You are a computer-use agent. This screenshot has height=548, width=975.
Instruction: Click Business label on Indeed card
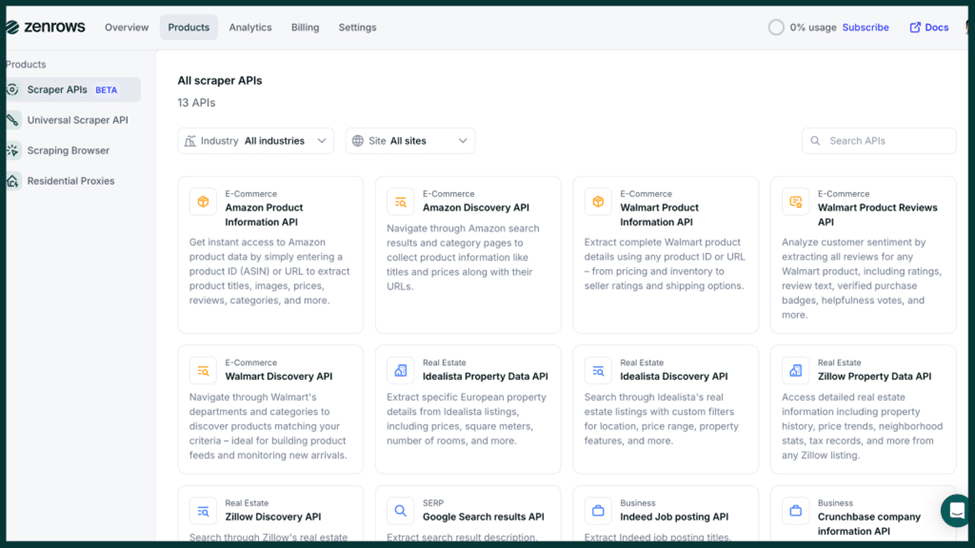click(637, 503)
